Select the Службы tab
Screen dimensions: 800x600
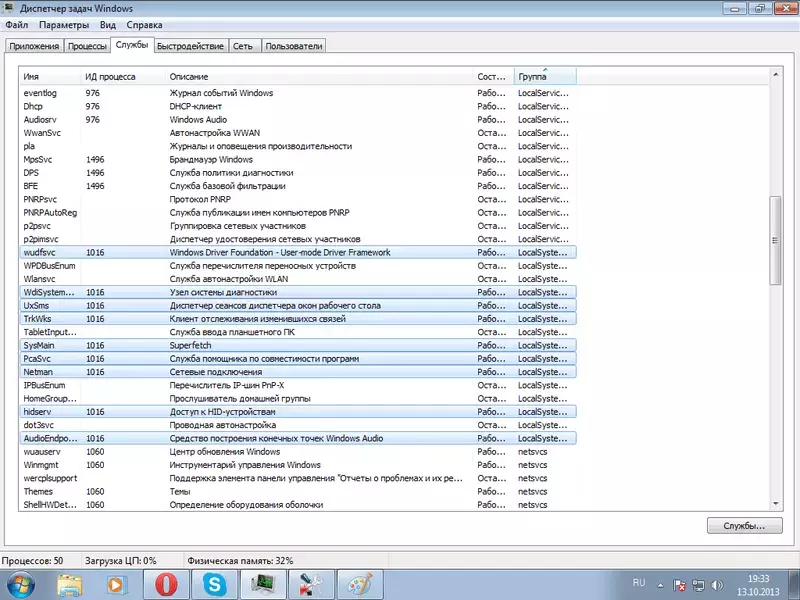[132, 44]
